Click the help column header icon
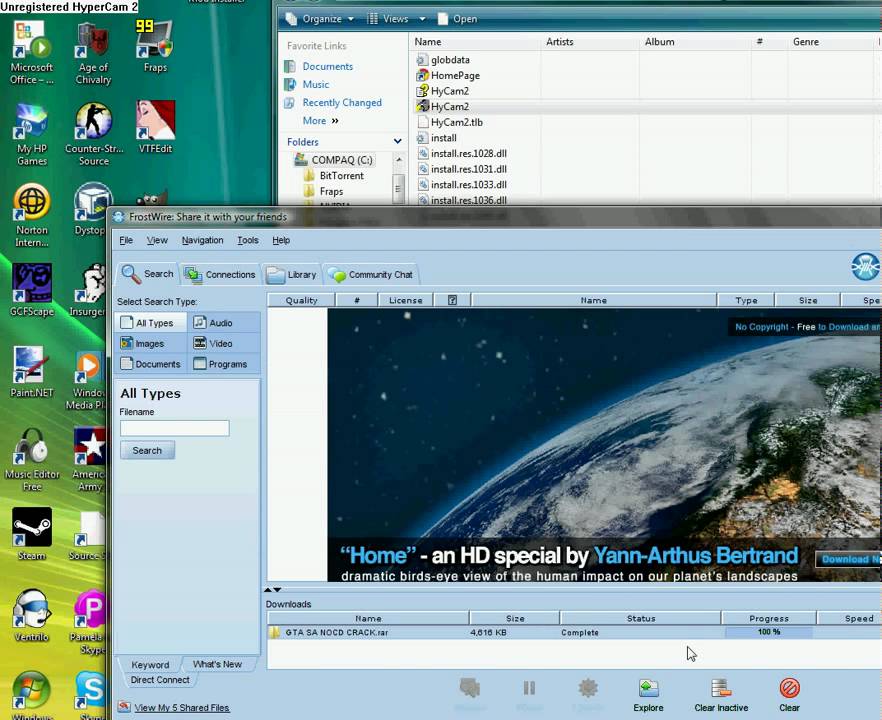Viewport: 882px width, 720px height. pyautogui.click(x=452, y=300)
